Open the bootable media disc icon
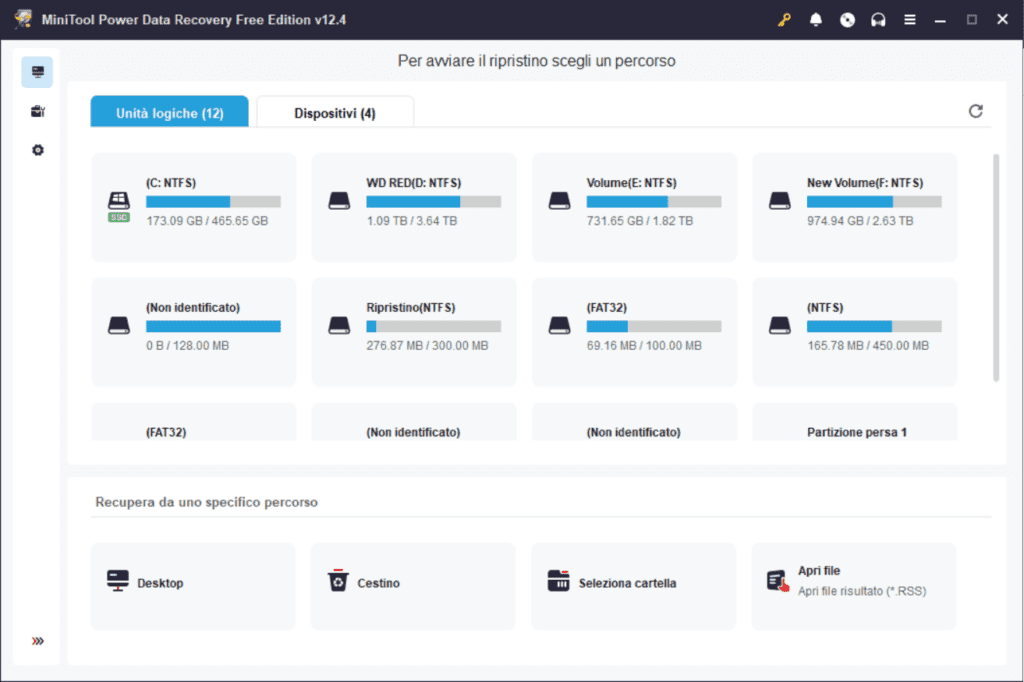This screenshot has height=682, width=1024. click(x=846, y=19)
